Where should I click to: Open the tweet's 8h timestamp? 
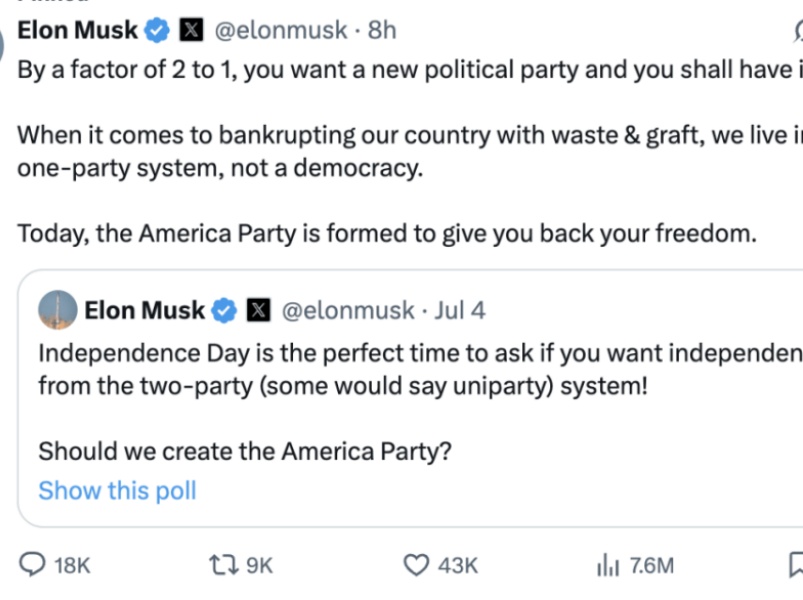pos(382,31)
